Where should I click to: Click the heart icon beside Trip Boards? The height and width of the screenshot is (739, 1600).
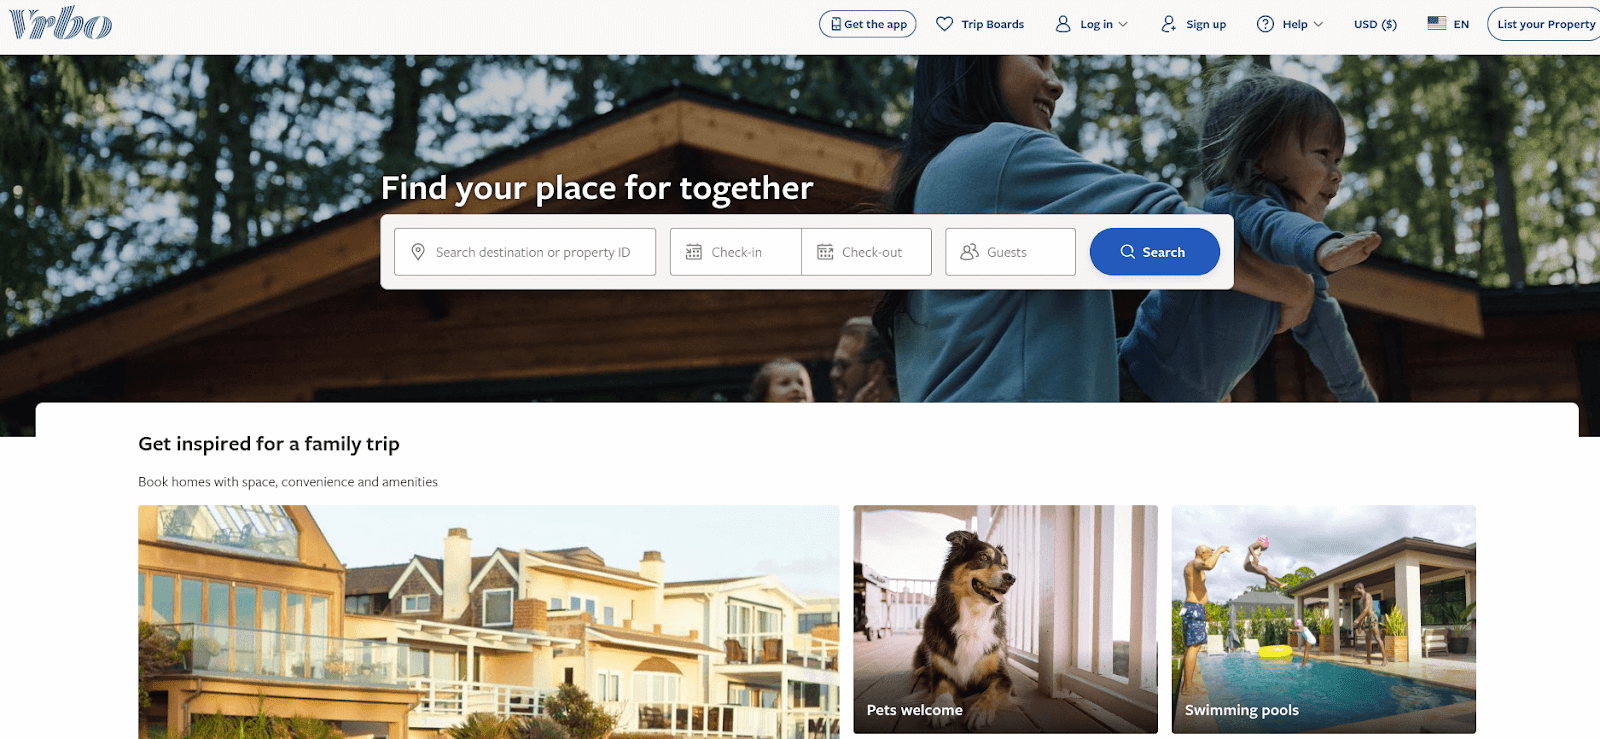[x=944, y=24]
